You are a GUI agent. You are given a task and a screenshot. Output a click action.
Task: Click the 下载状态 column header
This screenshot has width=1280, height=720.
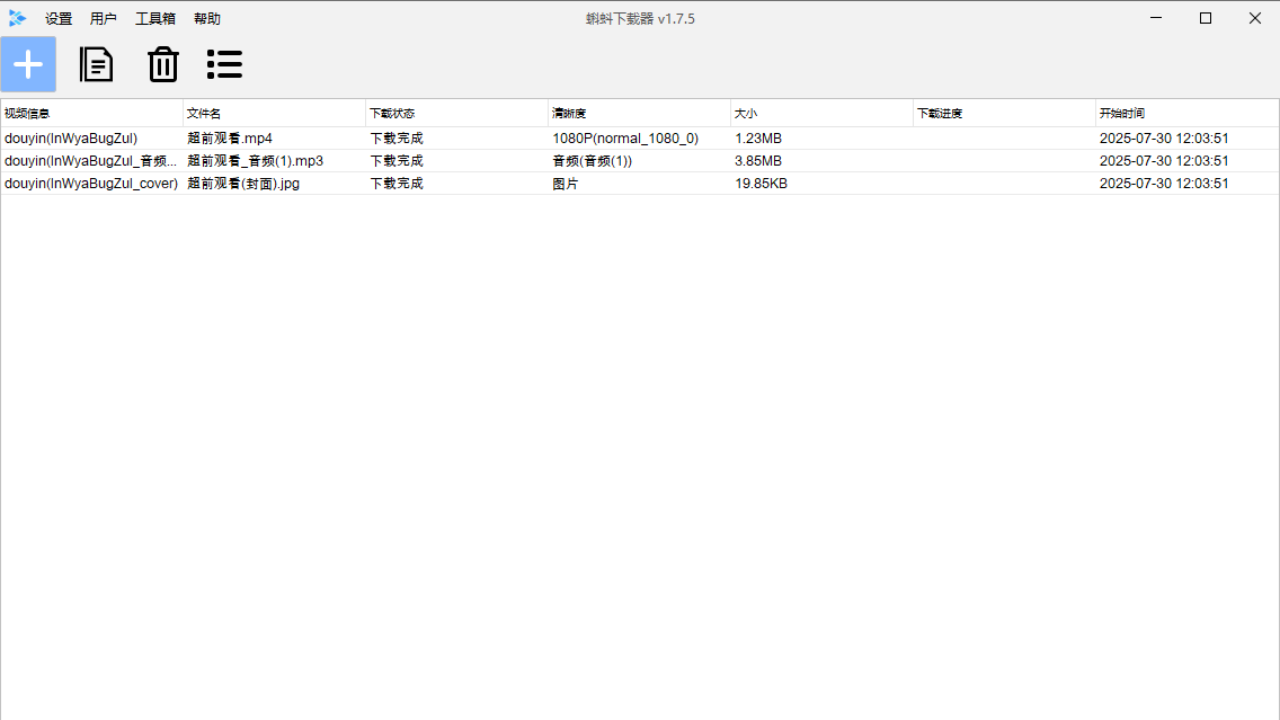[456, 113]
